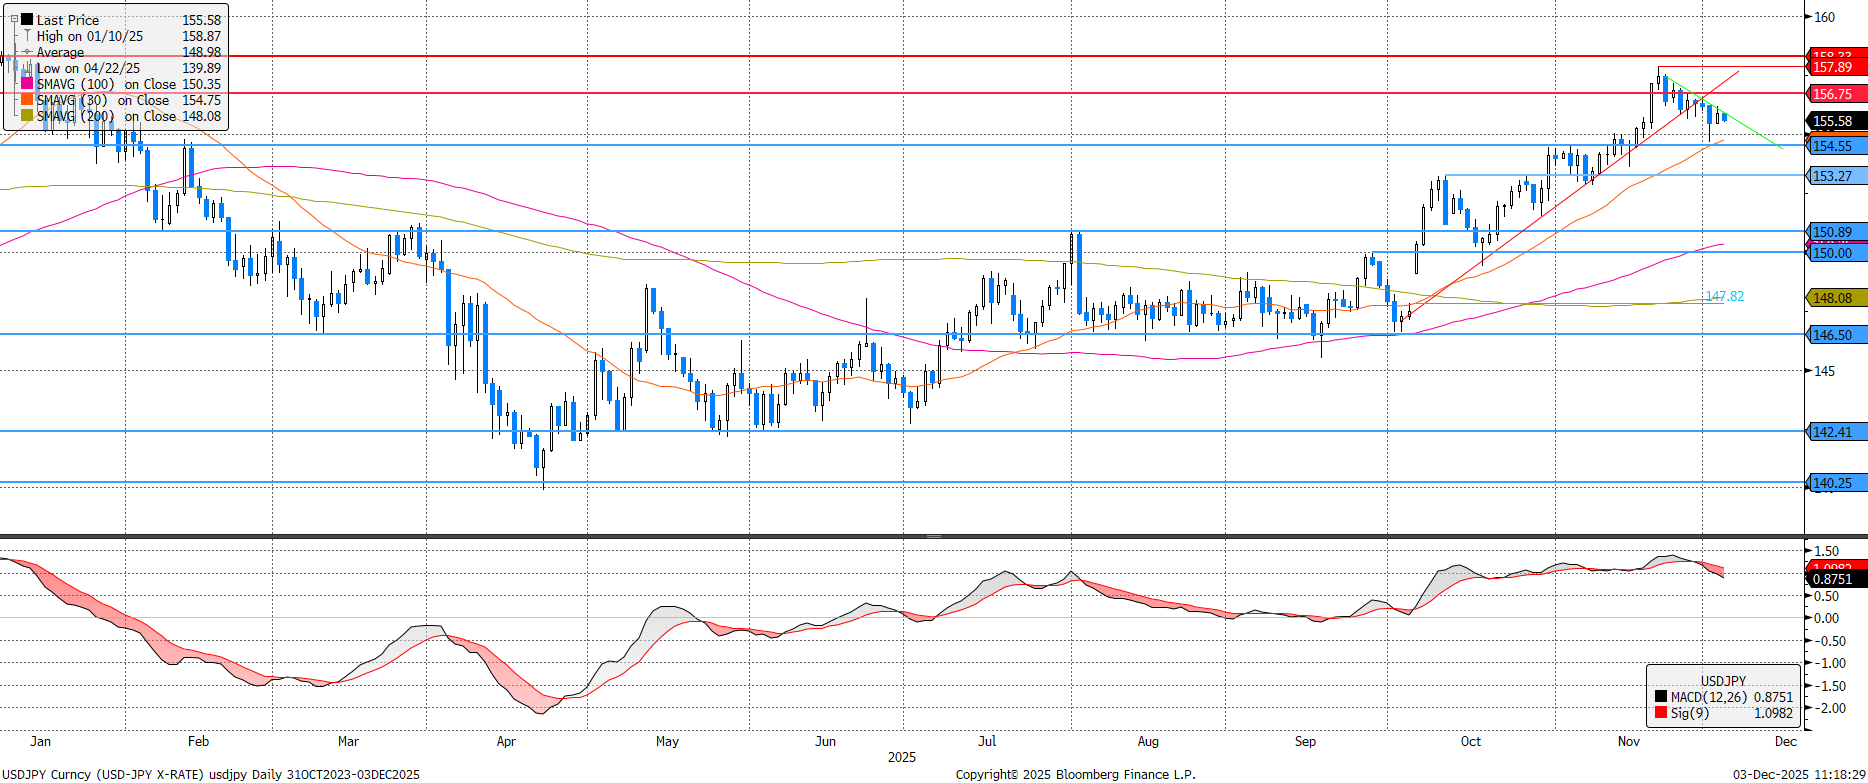Viewport: 1868px width, 783px height.
Task: Click the USDJPY title in MACD legend
Action: point(1723,680)
